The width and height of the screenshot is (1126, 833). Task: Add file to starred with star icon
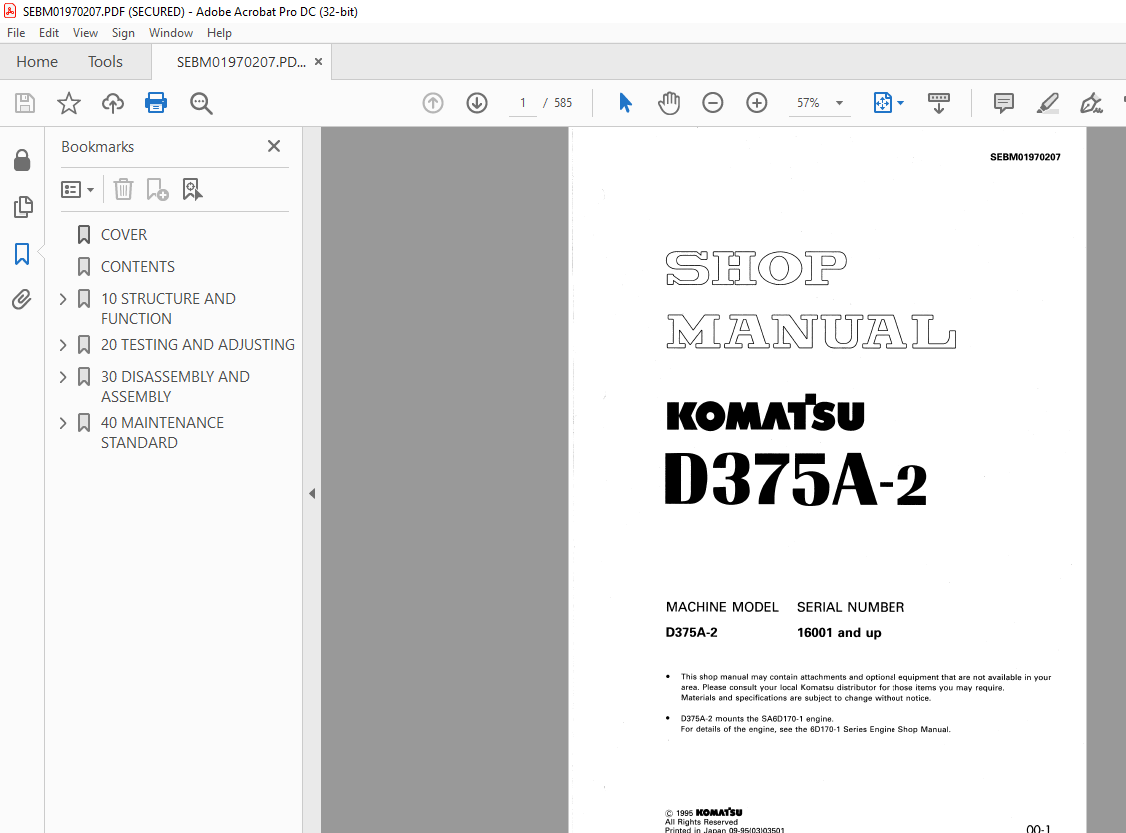pyautogui.click(x=69, y=103)
